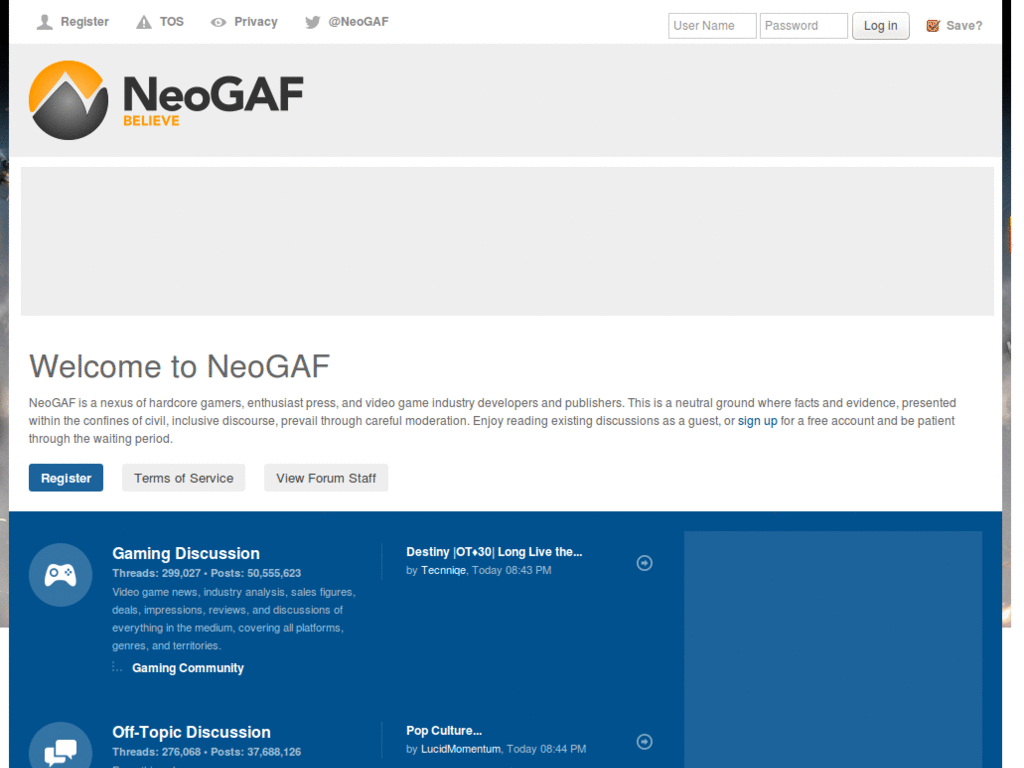Screen dimensions: 1024x768
Task: Open Off-Topic Discussion forum title
Action: click(191, 732)
